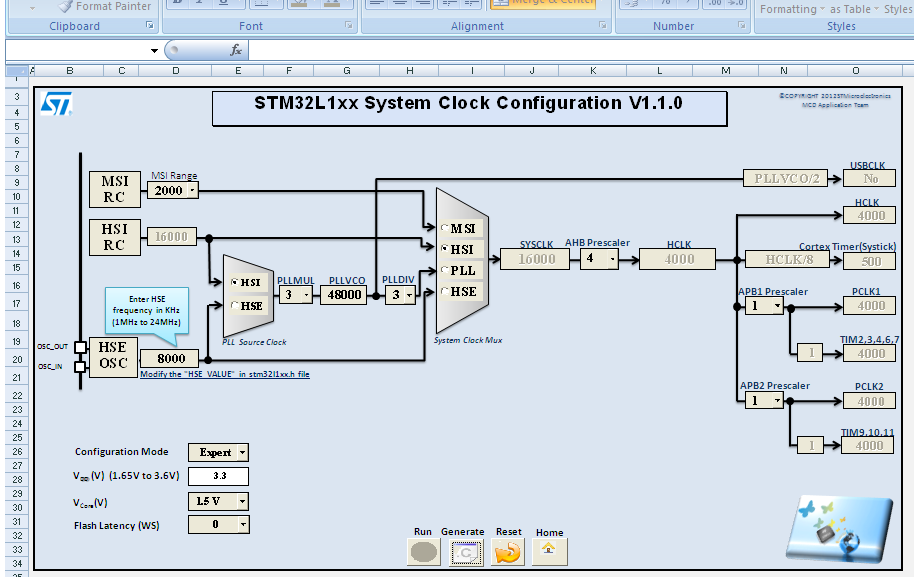Click the VDD voltage 3.3 field
Image resolution: width=914 pixels, height=577 pixels.
pos(219,476)
